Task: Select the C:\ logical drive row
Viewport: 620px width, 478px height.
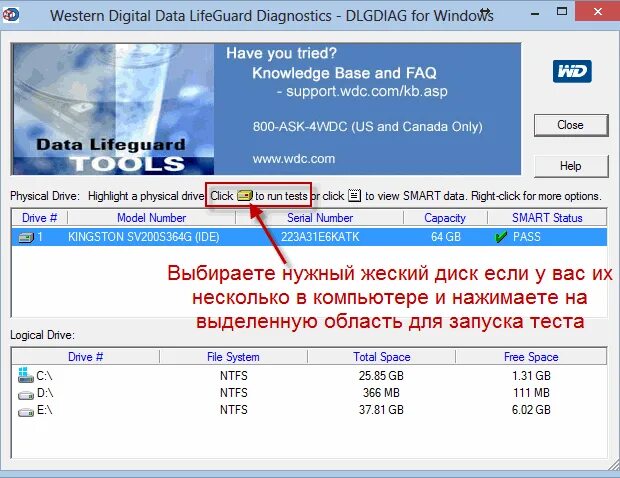Action: click(309, 376)
